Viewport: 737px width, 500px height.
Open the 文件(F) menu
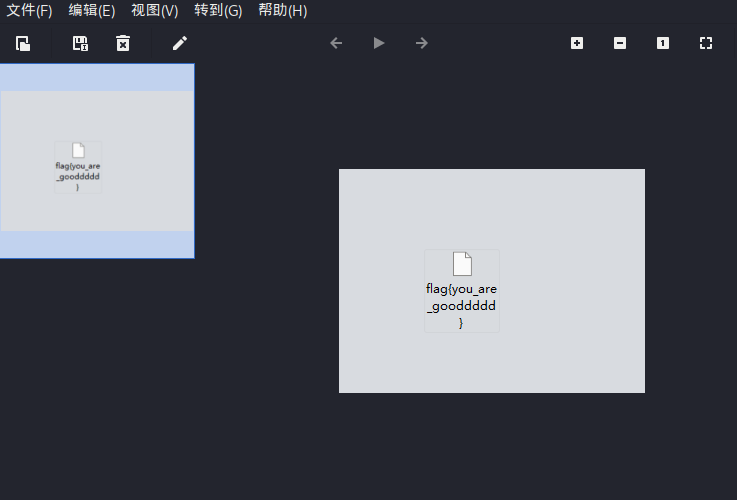(29, 11)
